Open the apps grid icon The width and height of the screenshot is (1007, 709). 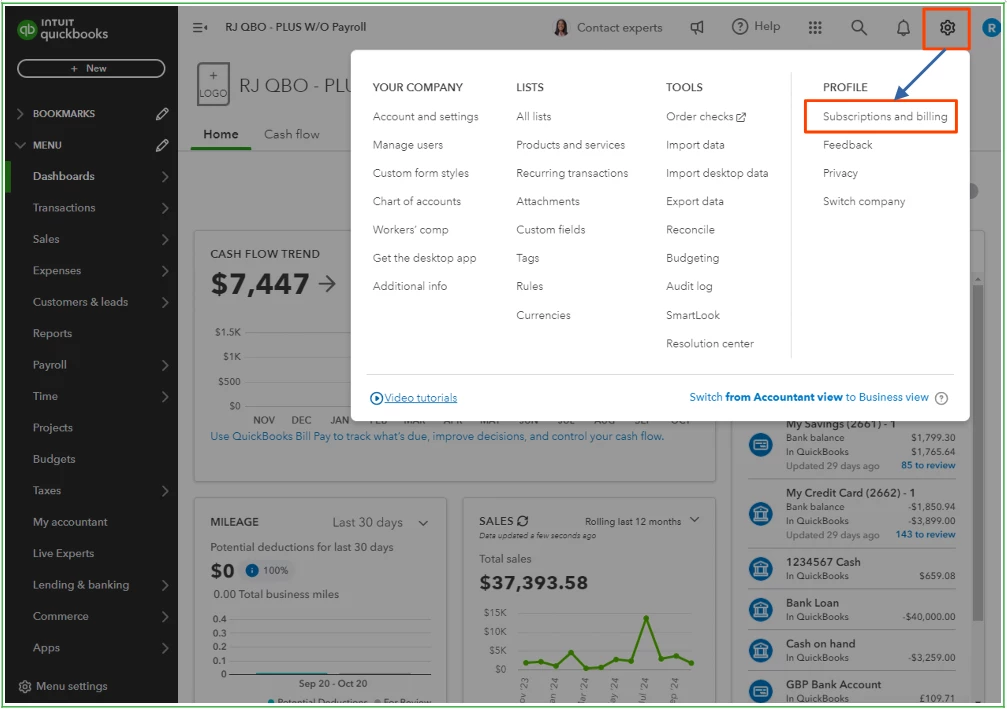click(x=815, y=28)
